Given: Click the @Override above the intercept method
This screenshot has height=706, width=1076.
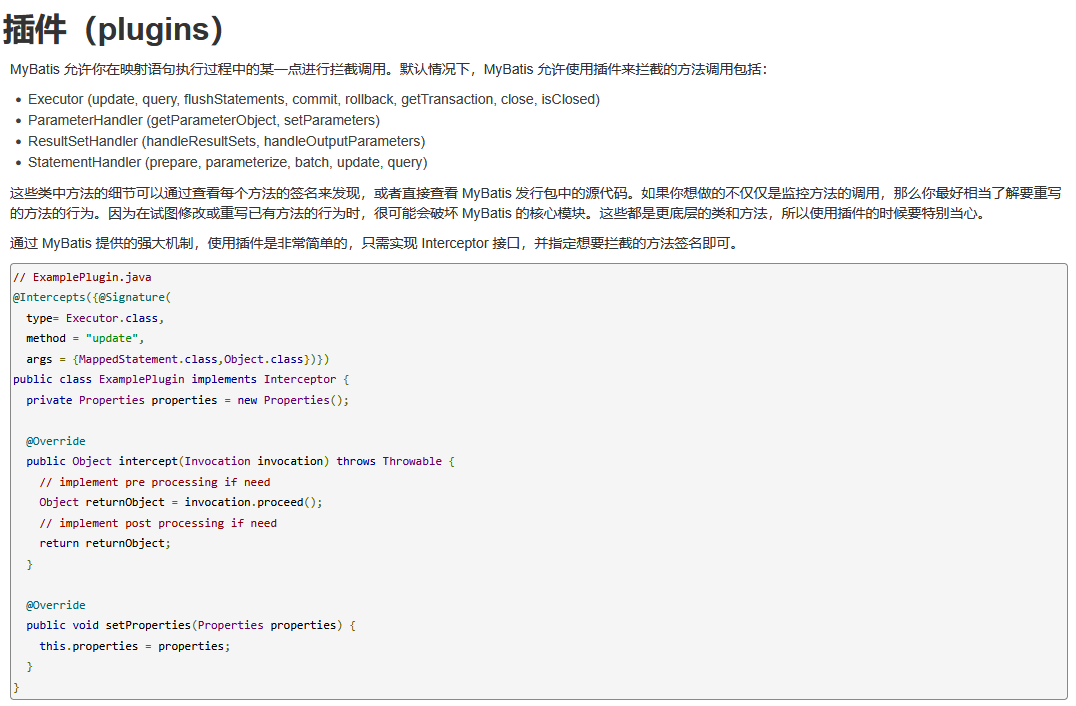Looking at the screenshot, I should [56, 441].
